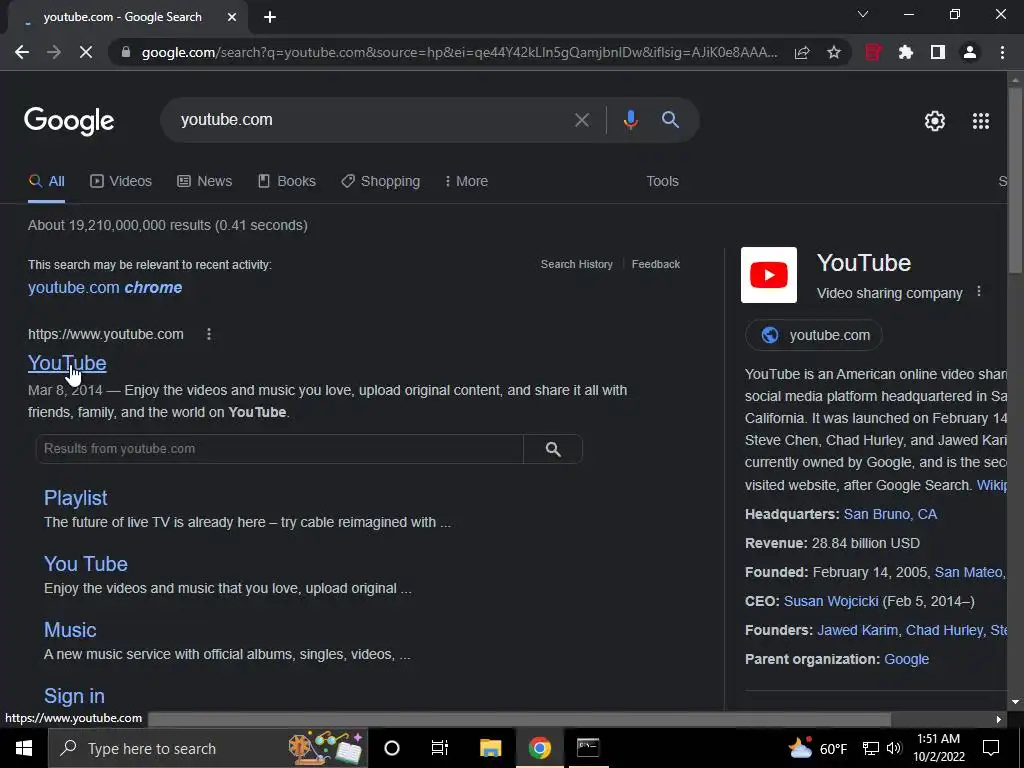The image size is (1024, 768).
Task: Open the weather 60°F taskbar widget
Action: pyautogui.click(x=818, y=748)
